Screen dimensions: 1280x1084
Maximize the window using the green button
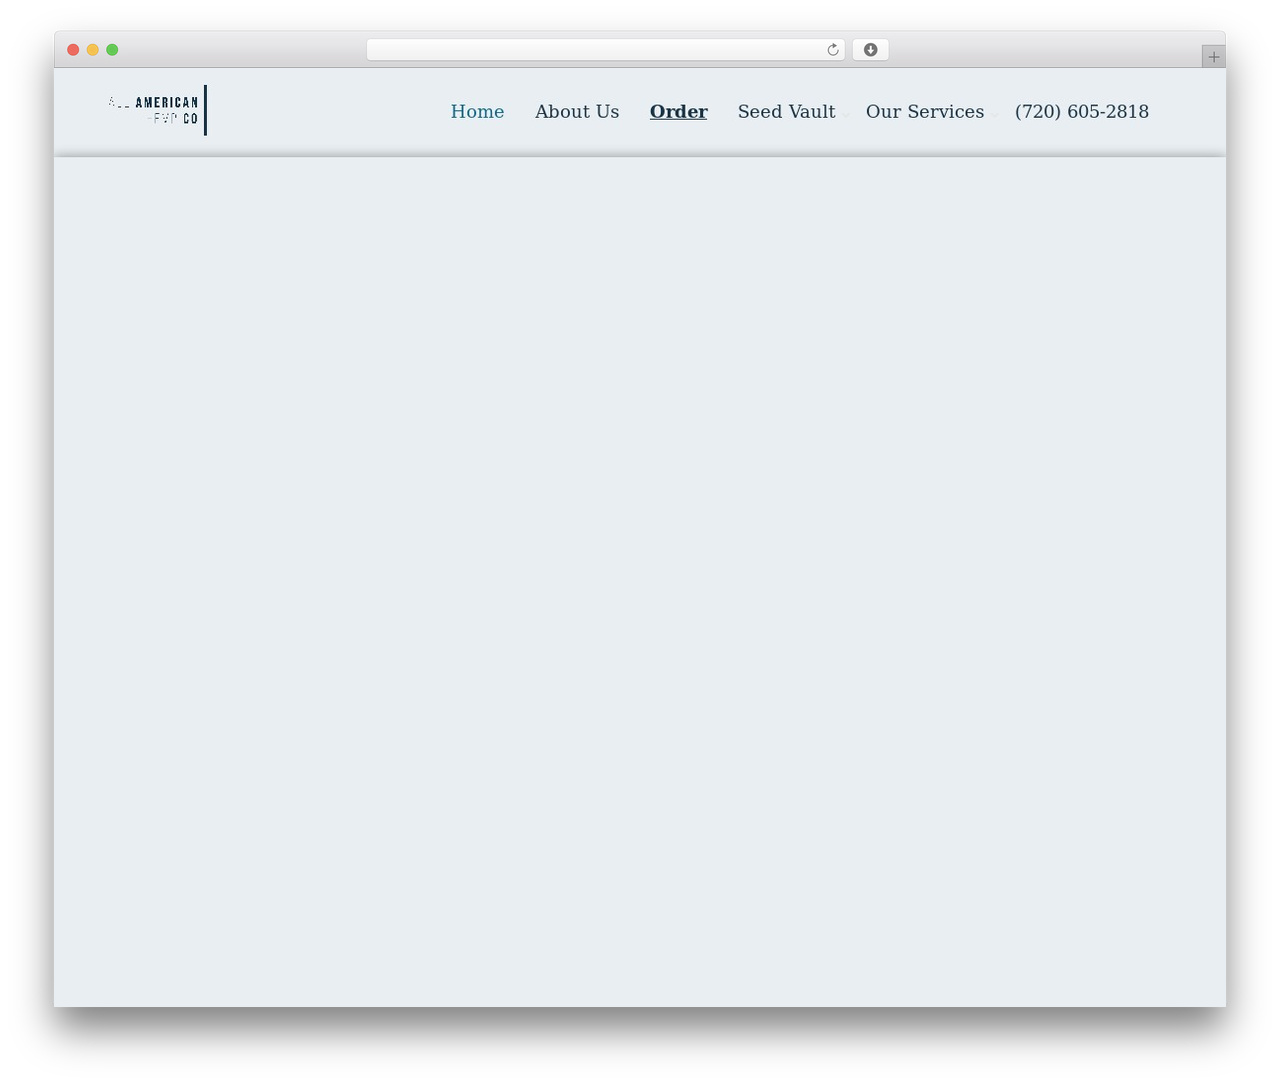[112, 50]
